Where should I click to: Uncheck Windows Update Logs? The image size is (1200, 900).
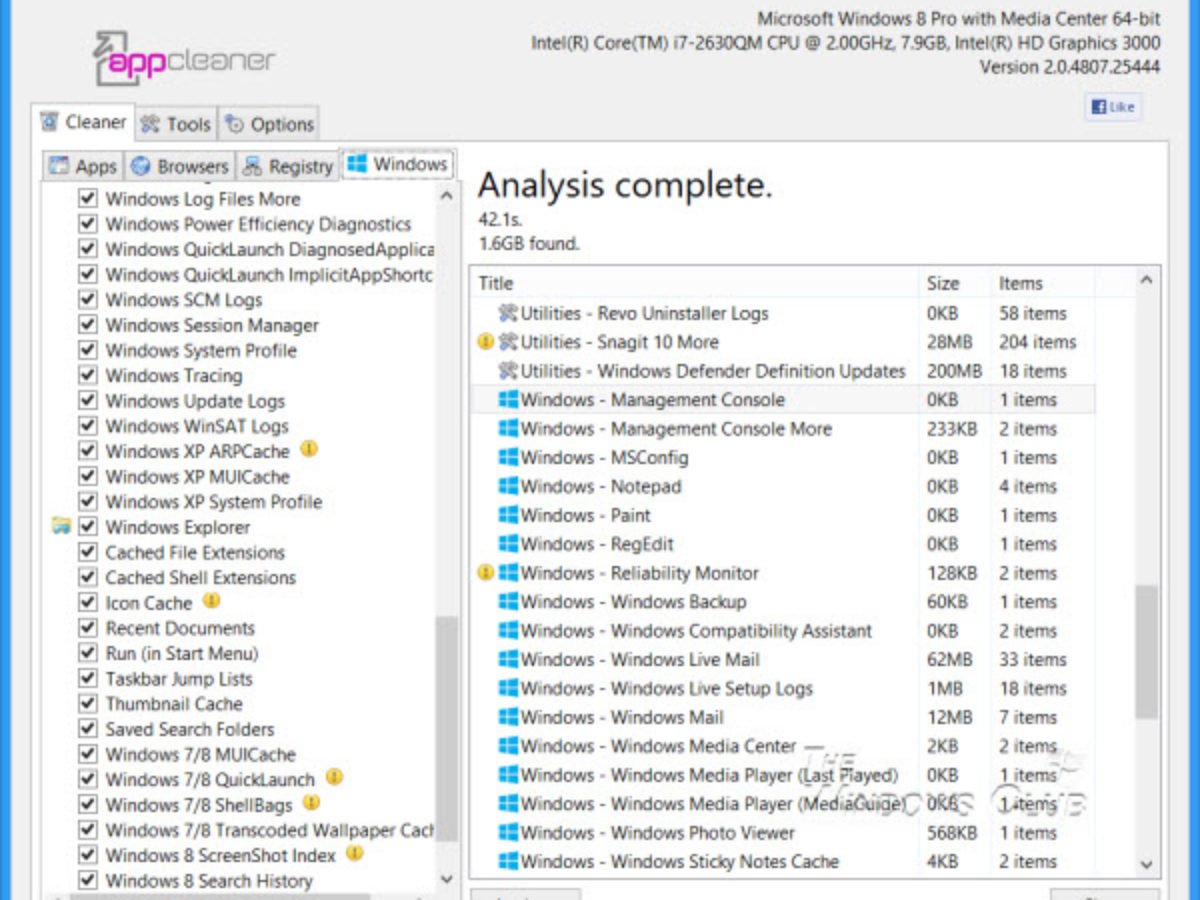(88, 401)
